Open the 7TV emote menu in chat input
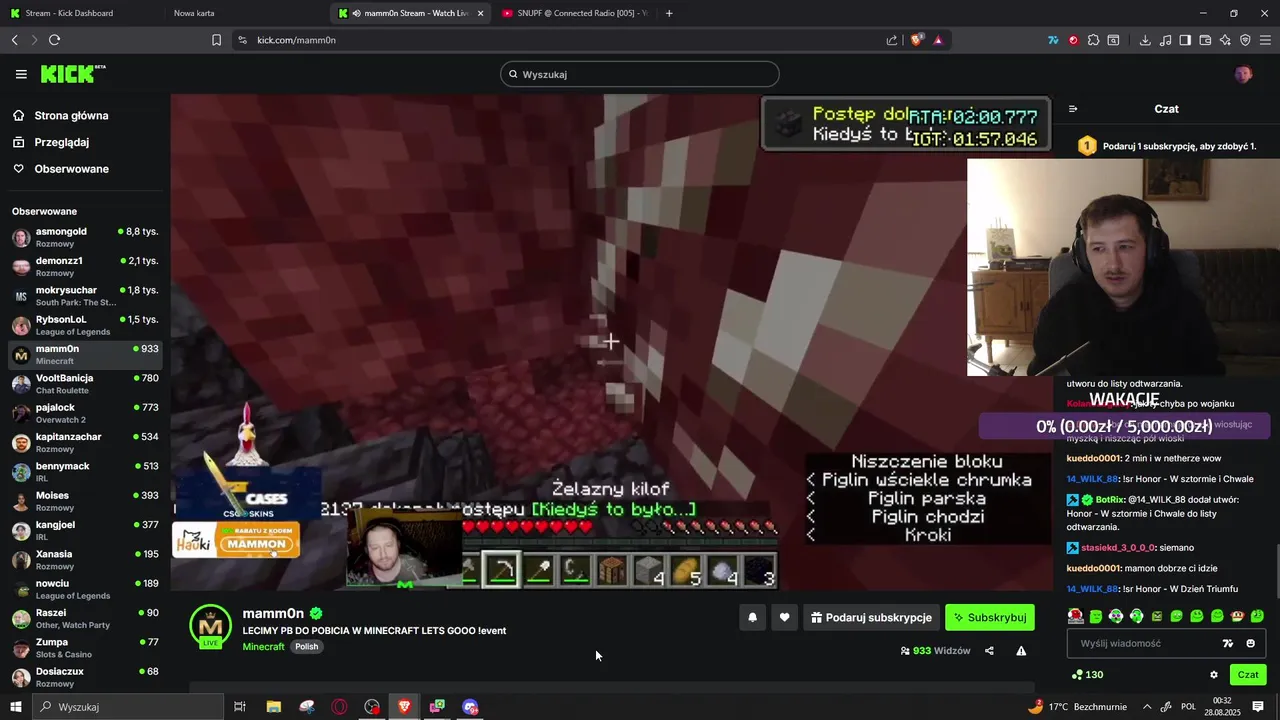Image resolution: width=1280 pixels, height=720 pixels. pos(1228,643)
